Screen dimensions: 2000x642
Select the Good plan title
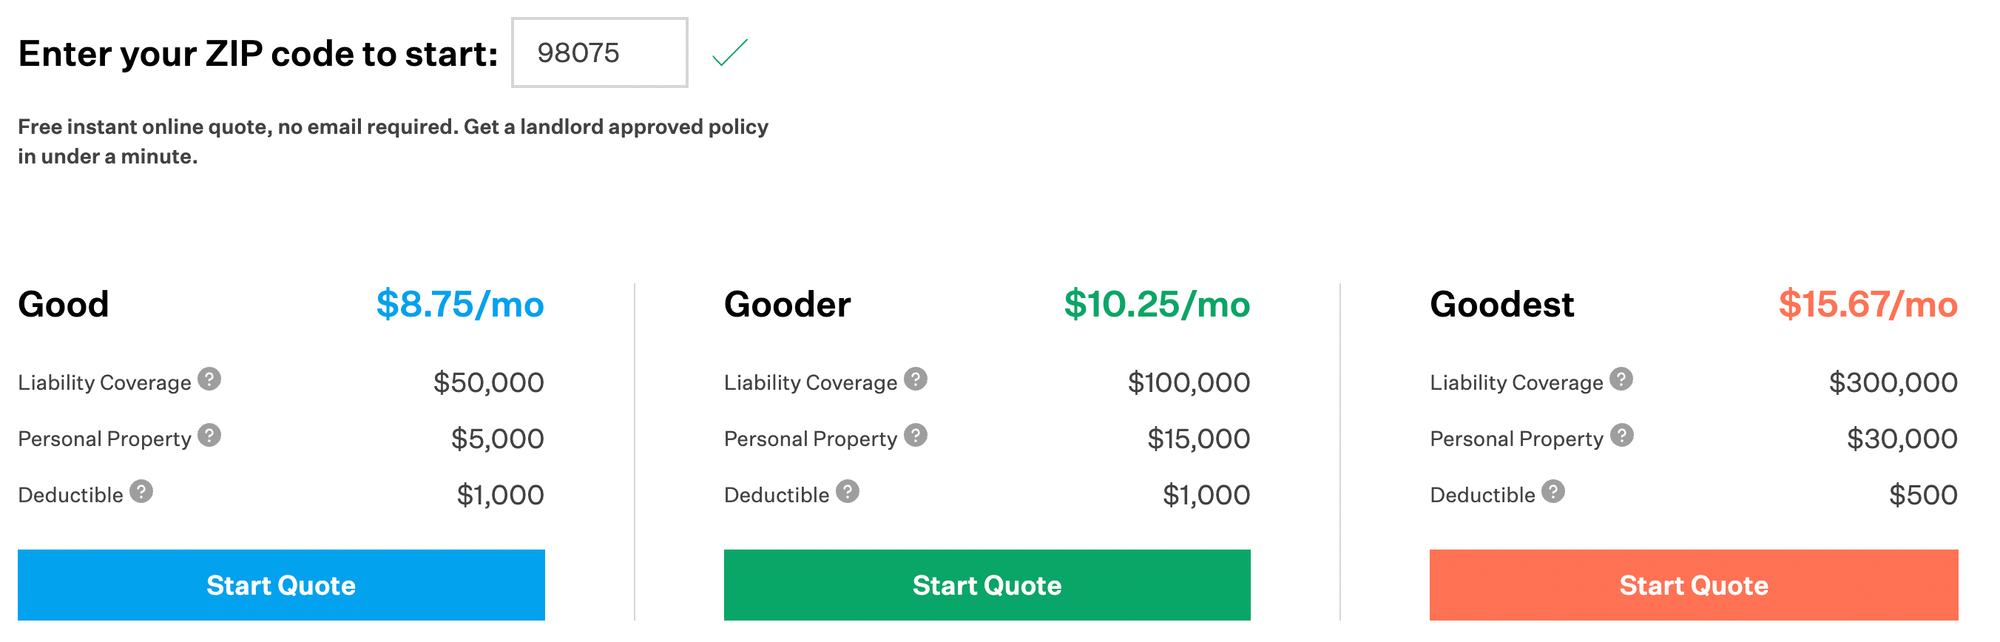click(x=63, y=304)
